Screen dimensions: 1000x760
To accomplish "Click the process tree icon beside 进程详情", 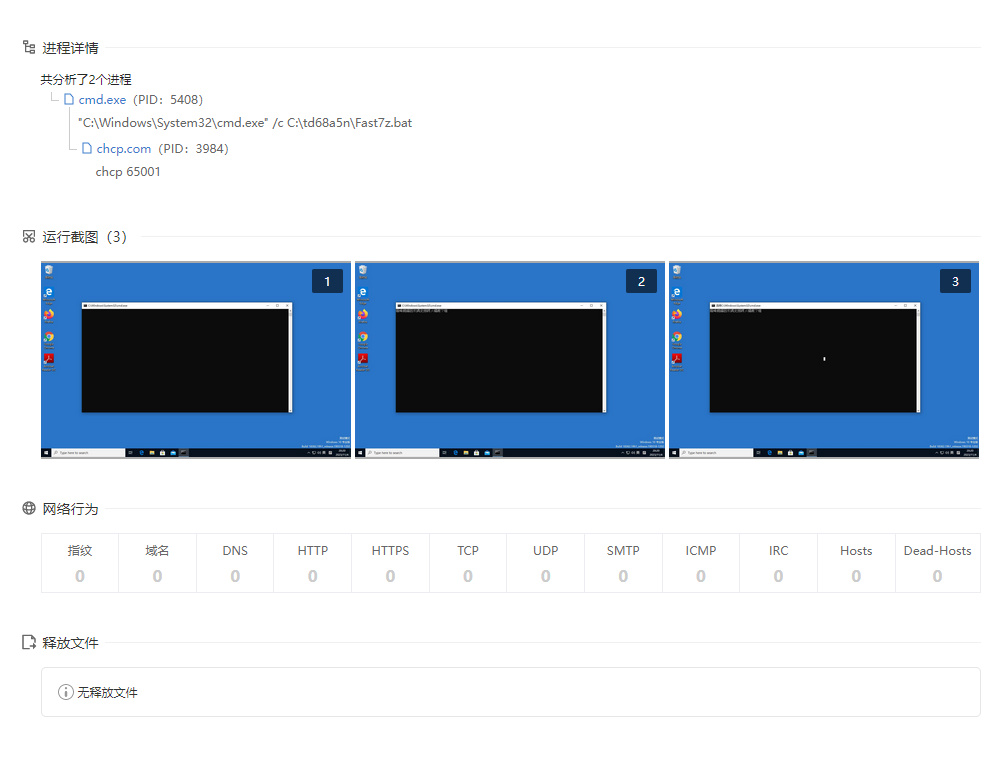I will 29,48.
